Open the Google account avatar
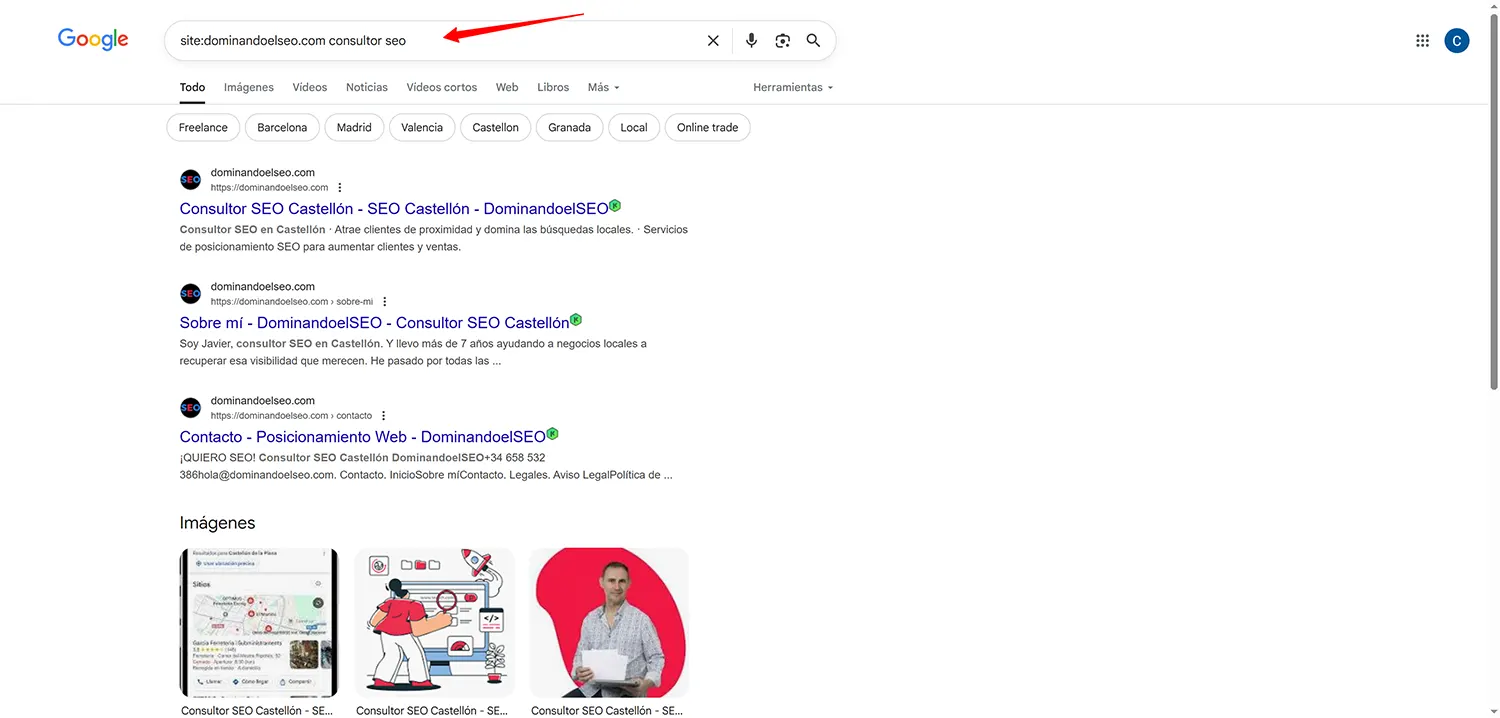The height and width of the screenshot is (718, 1500). click(1457, 41)
